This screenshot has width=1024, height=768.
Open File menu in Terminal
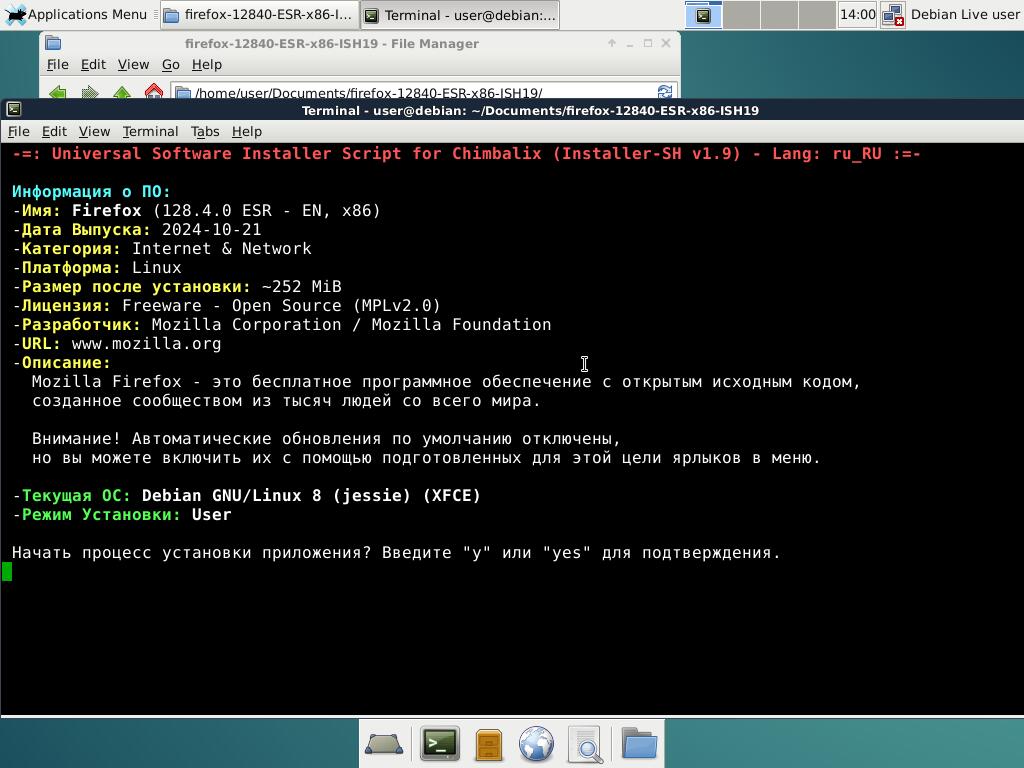18,131
